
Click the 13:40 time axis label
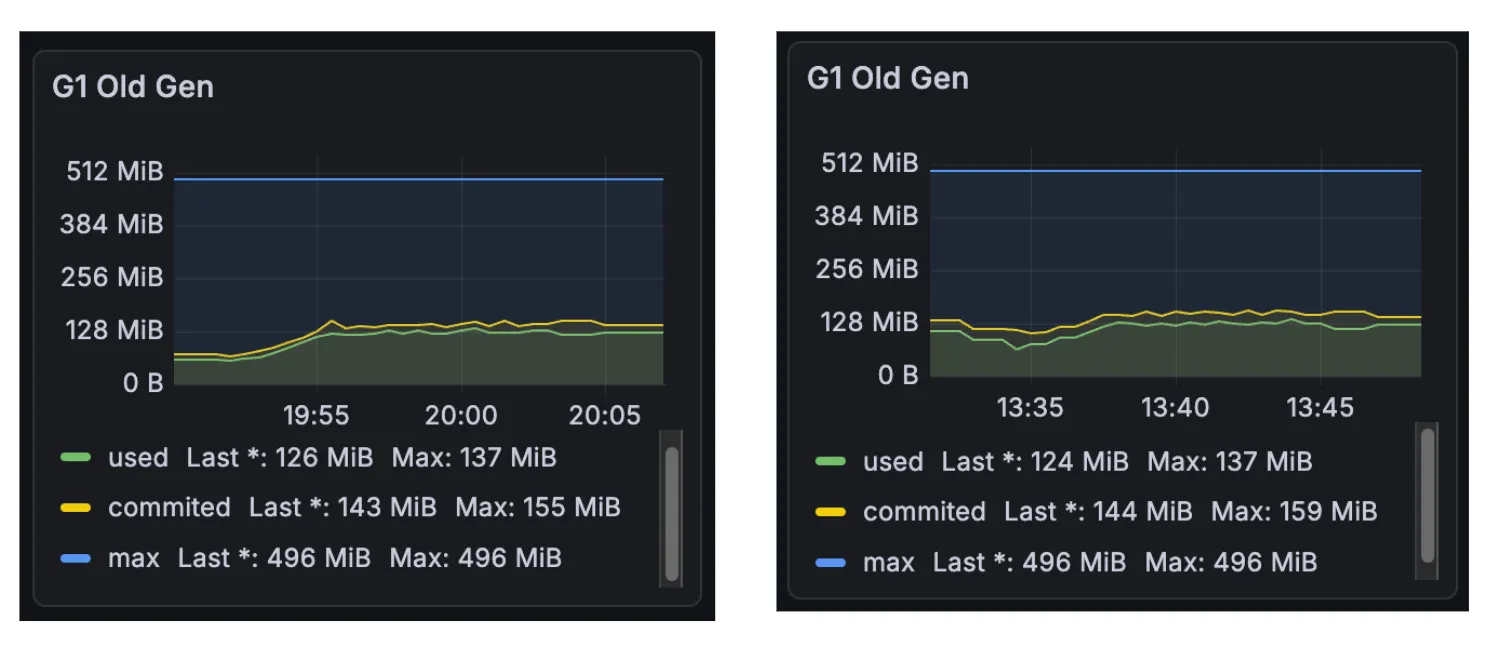point(1175,408)
